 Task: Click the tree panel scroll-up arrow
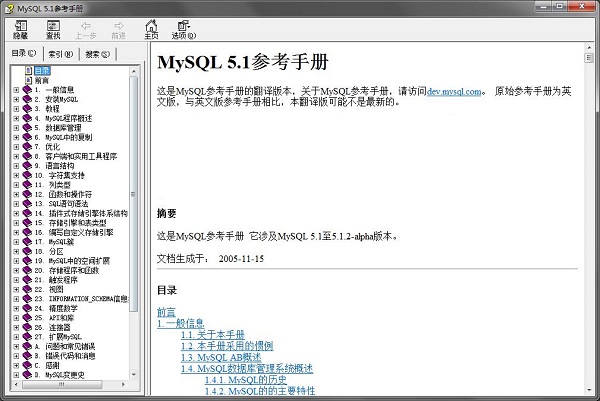[134, 72]
